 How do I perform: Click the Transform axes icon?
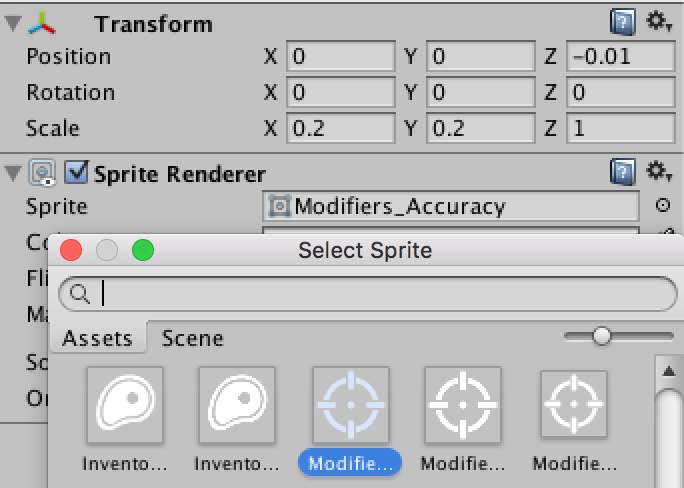[42, 23]
